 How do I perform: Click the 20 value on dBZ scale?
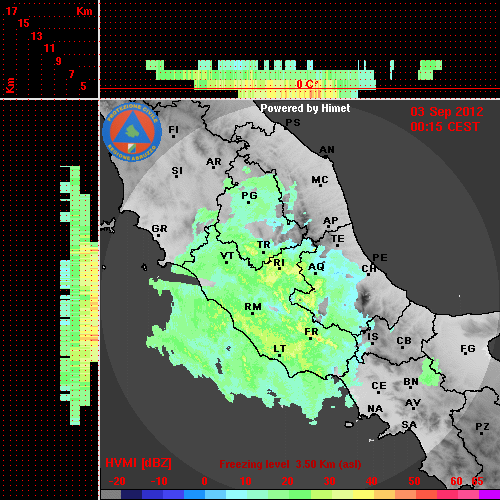287,481
